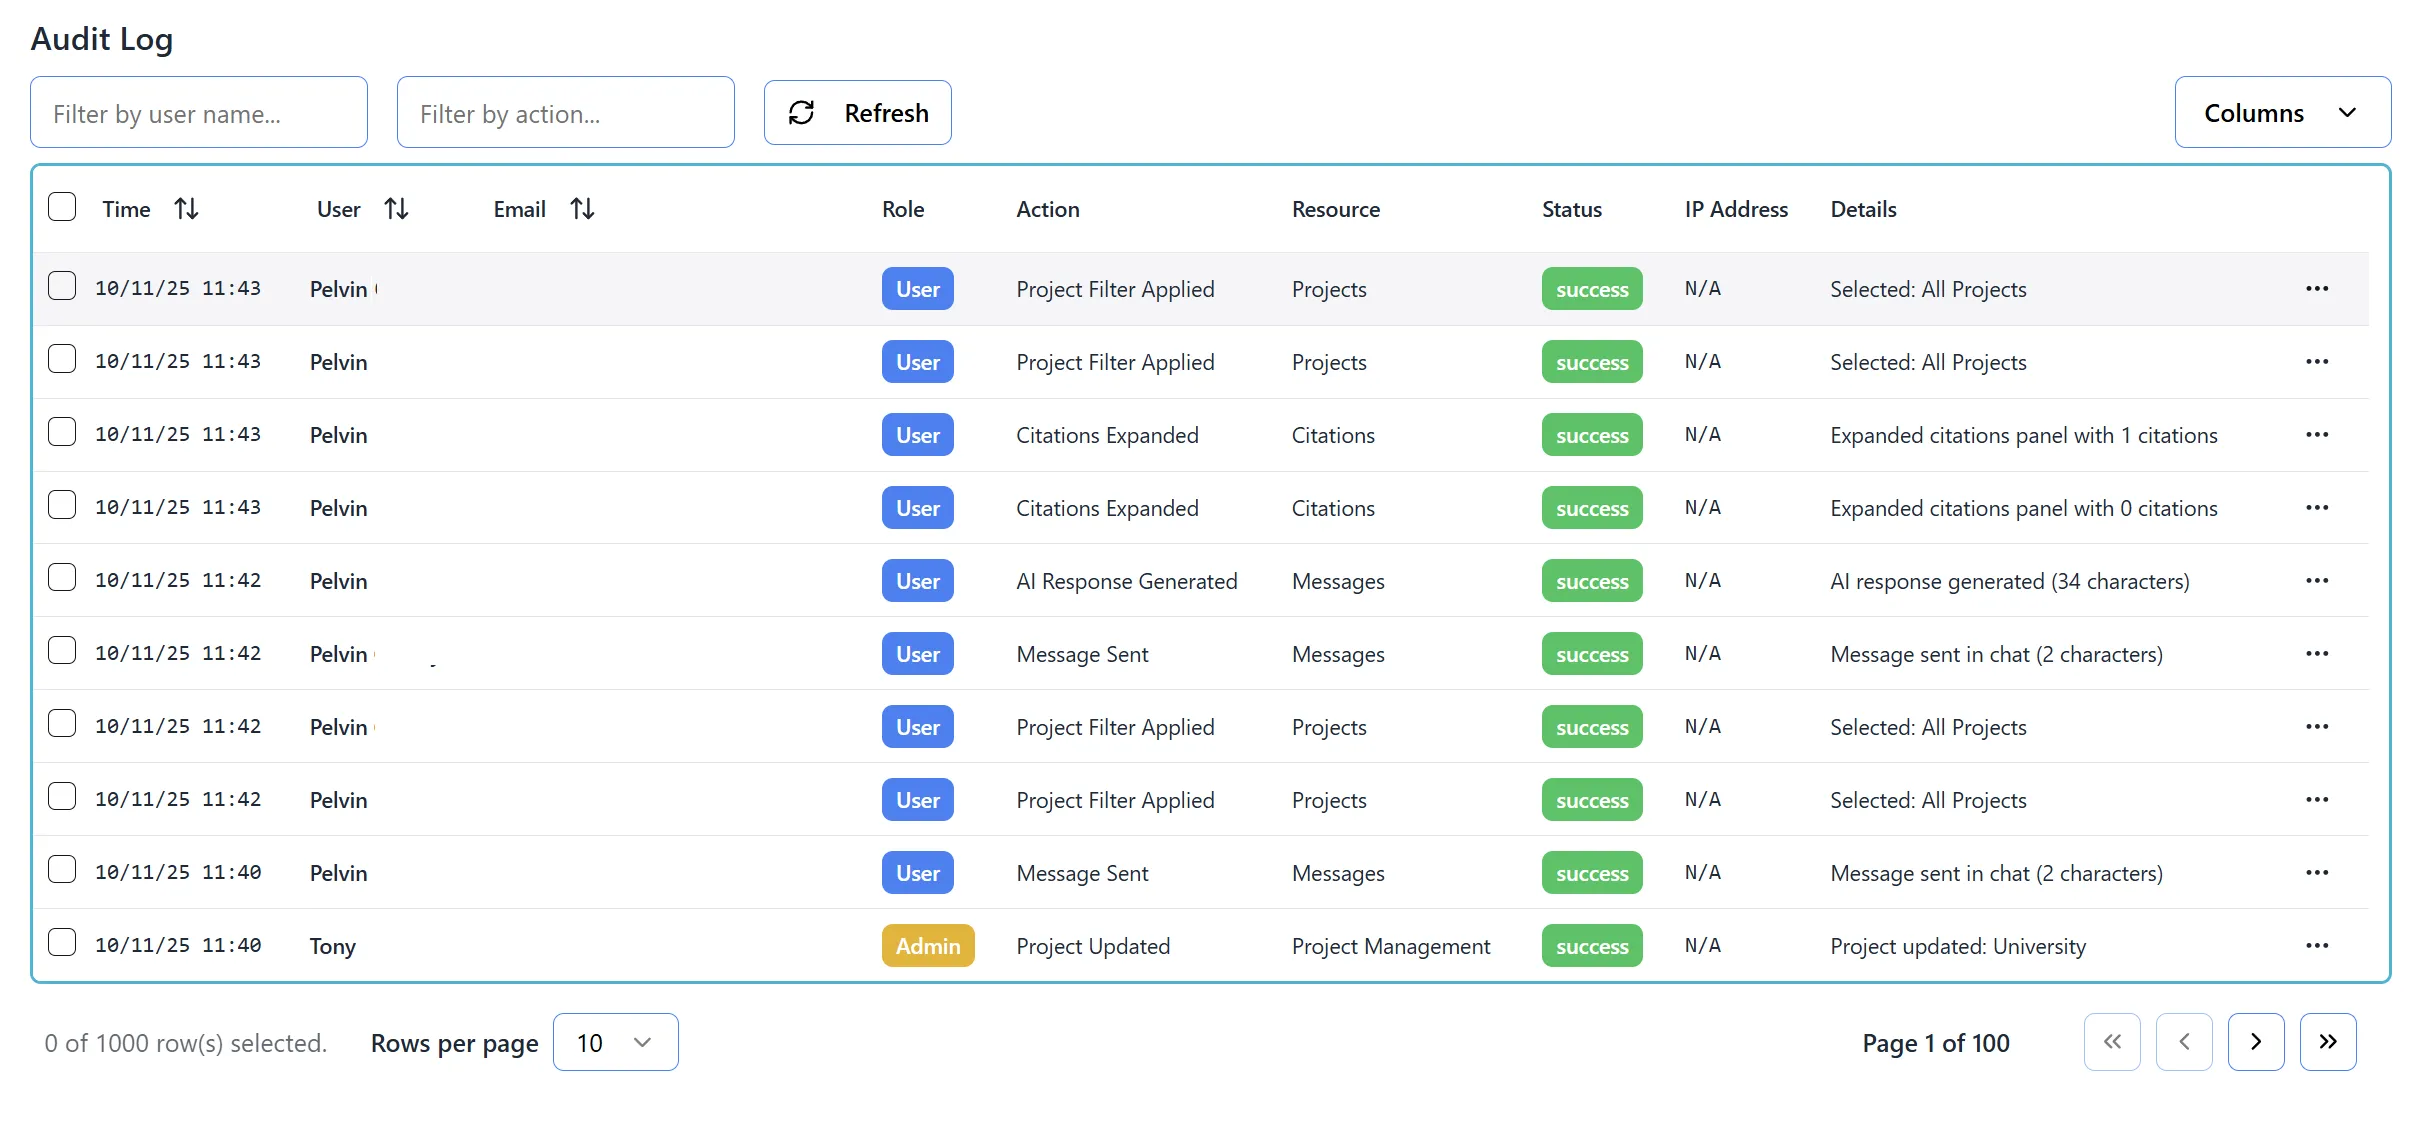The height and width of the screenshot is (1142, 2415).
Task: Open the Columns dropdown
Action: tap(2282, 112)
